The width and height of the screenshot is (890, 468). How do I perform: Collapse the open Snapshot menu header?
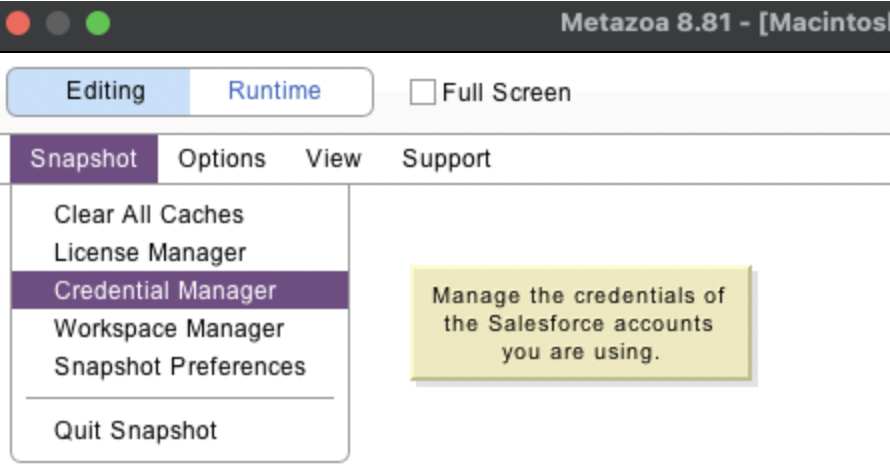pyautogui.click(x=83, y=159)
